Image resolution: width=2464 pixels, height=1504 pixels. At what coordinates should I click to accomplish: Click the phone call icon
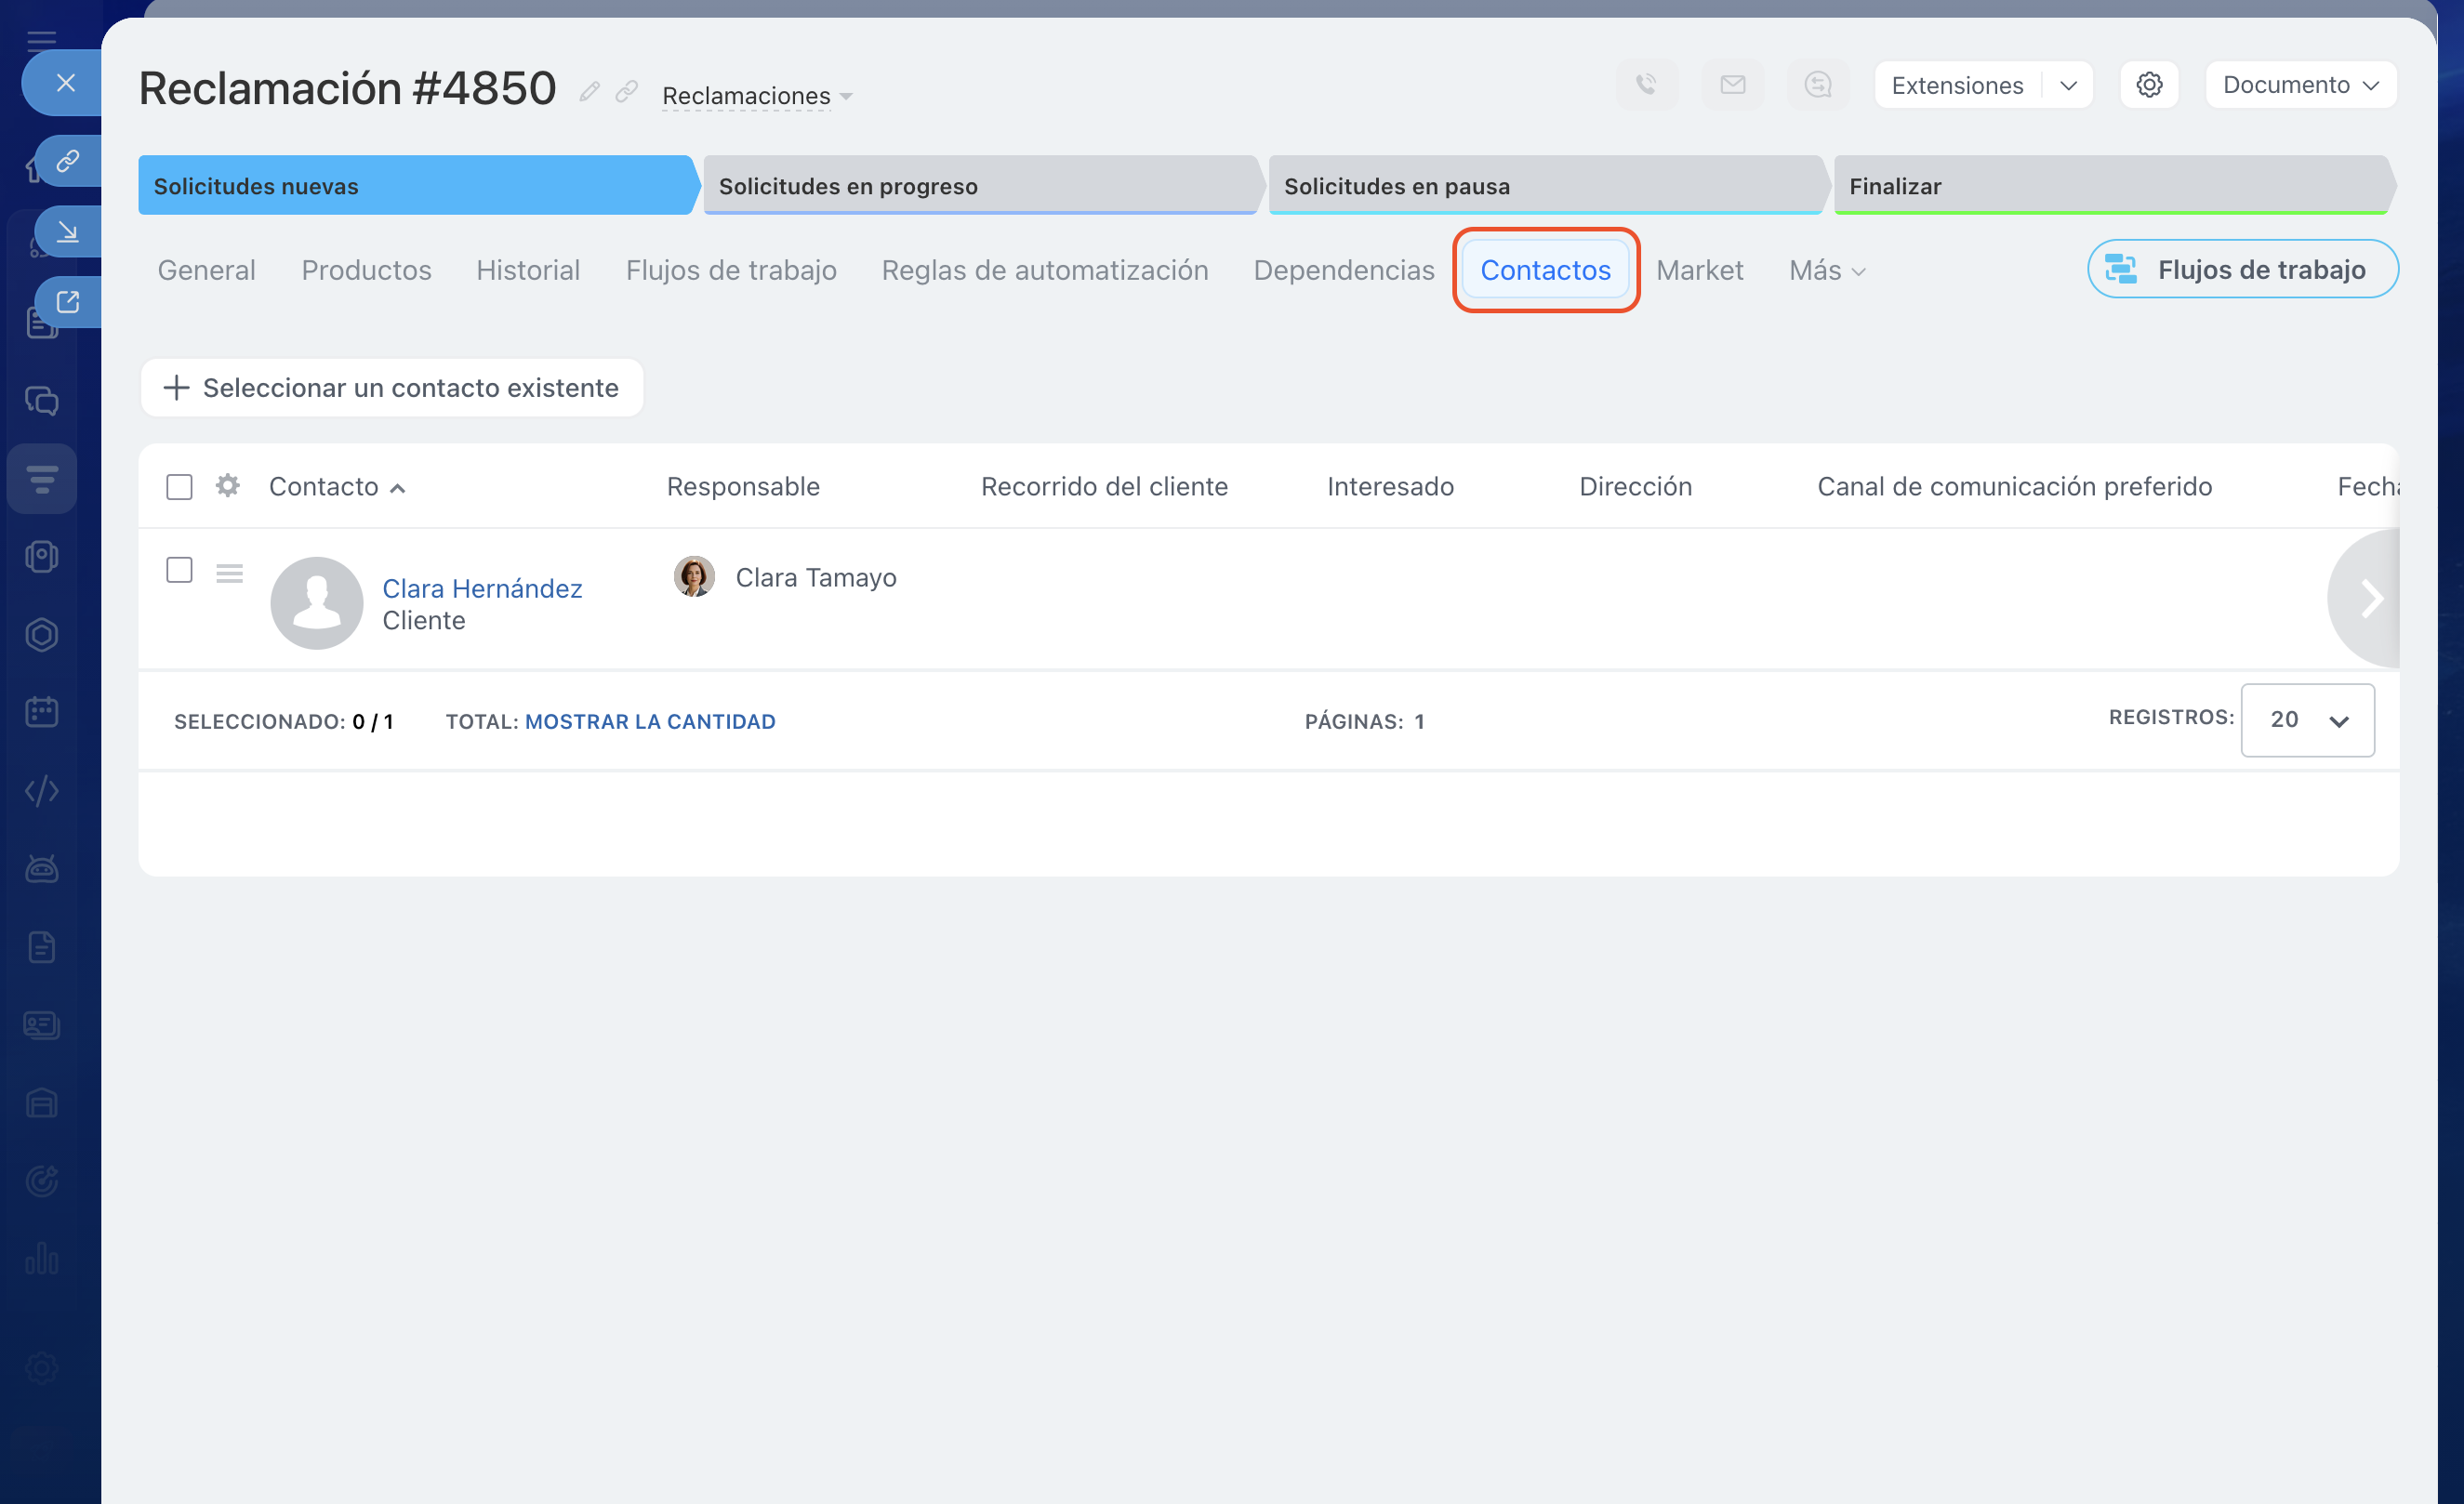coord(1647,85)
